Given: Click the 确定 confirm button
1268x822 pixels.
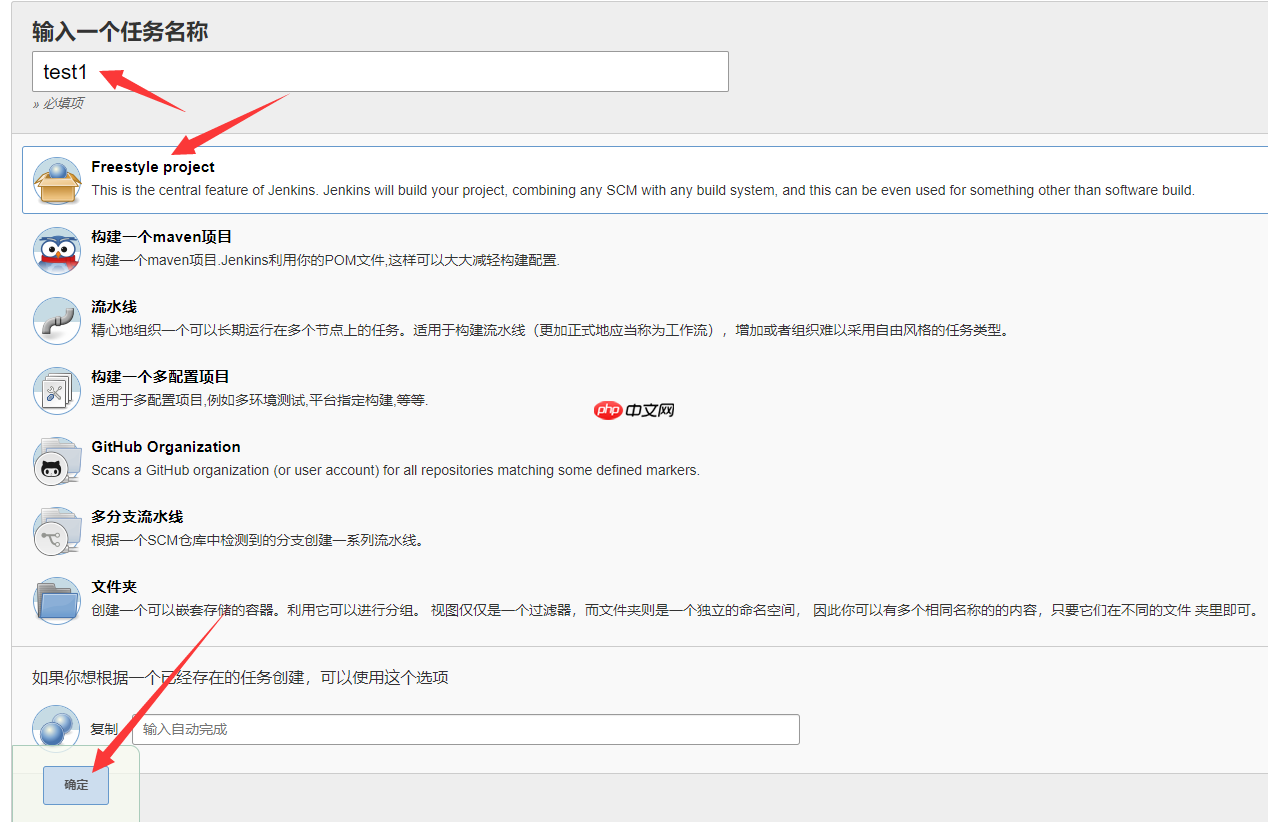Looking at the screenshot, I should coord(75,785).
